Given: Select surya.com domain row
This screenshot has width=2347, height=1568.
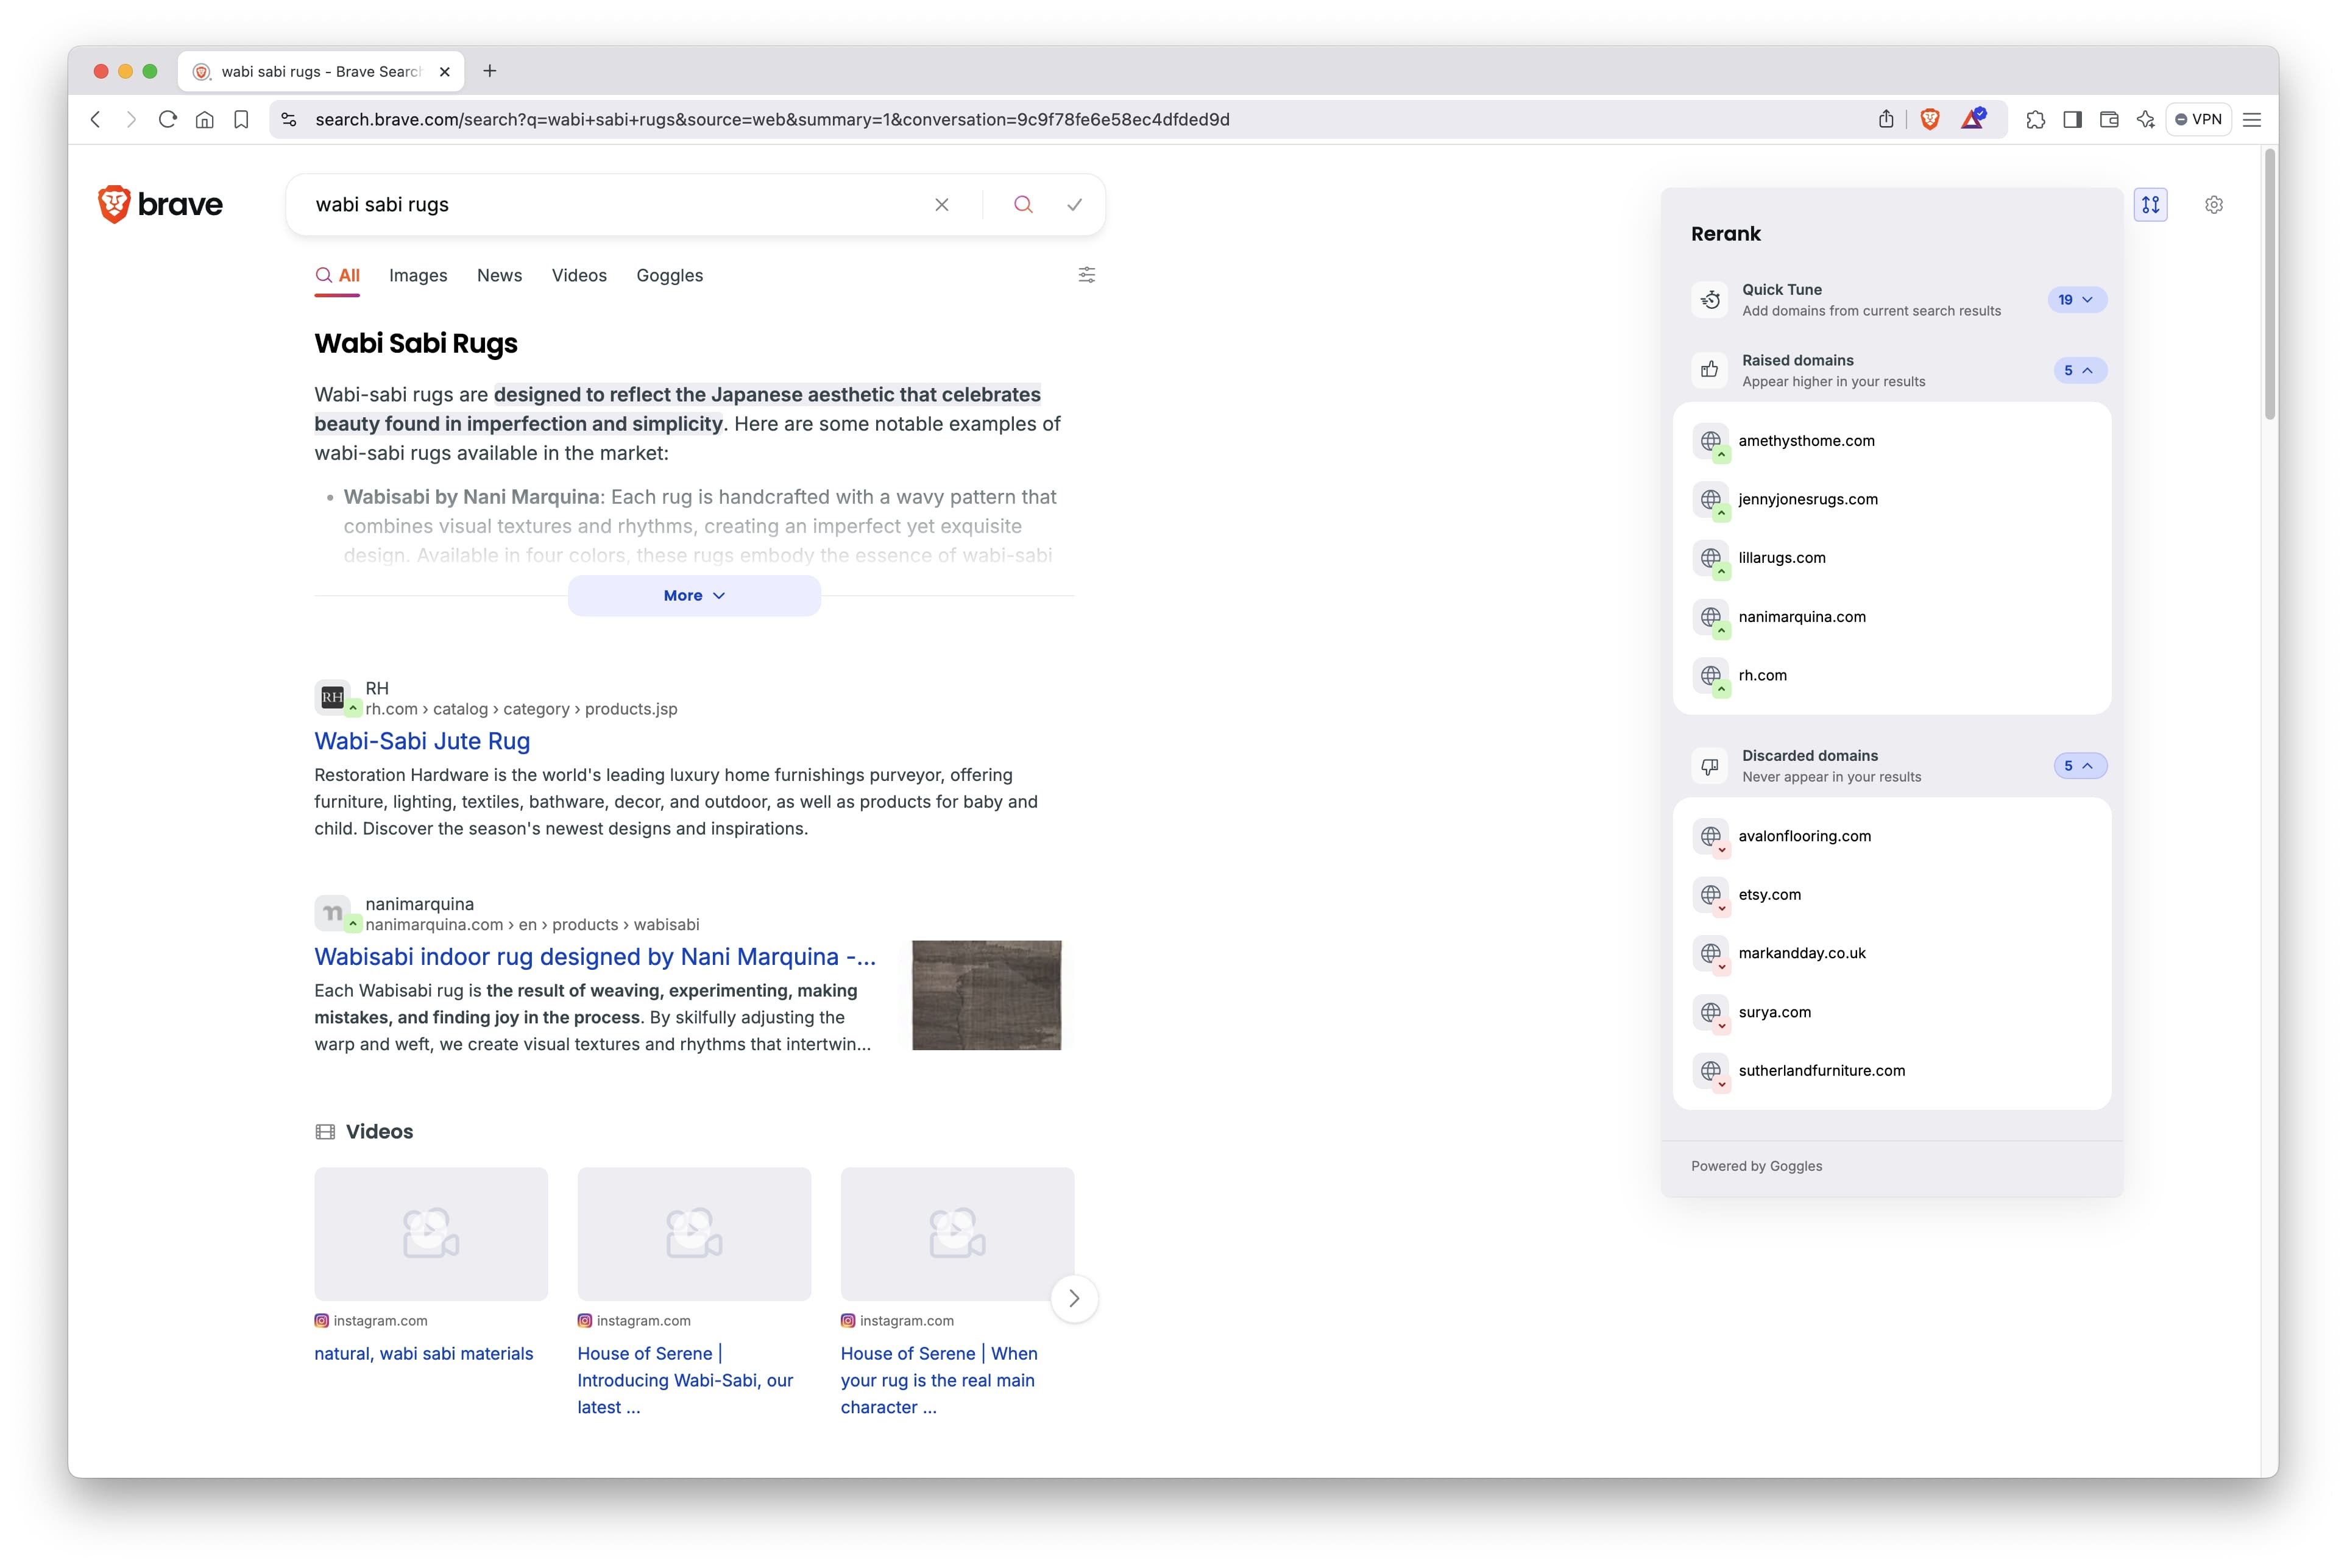Looking at the screenshot, I should (x=1891, y=1013).
